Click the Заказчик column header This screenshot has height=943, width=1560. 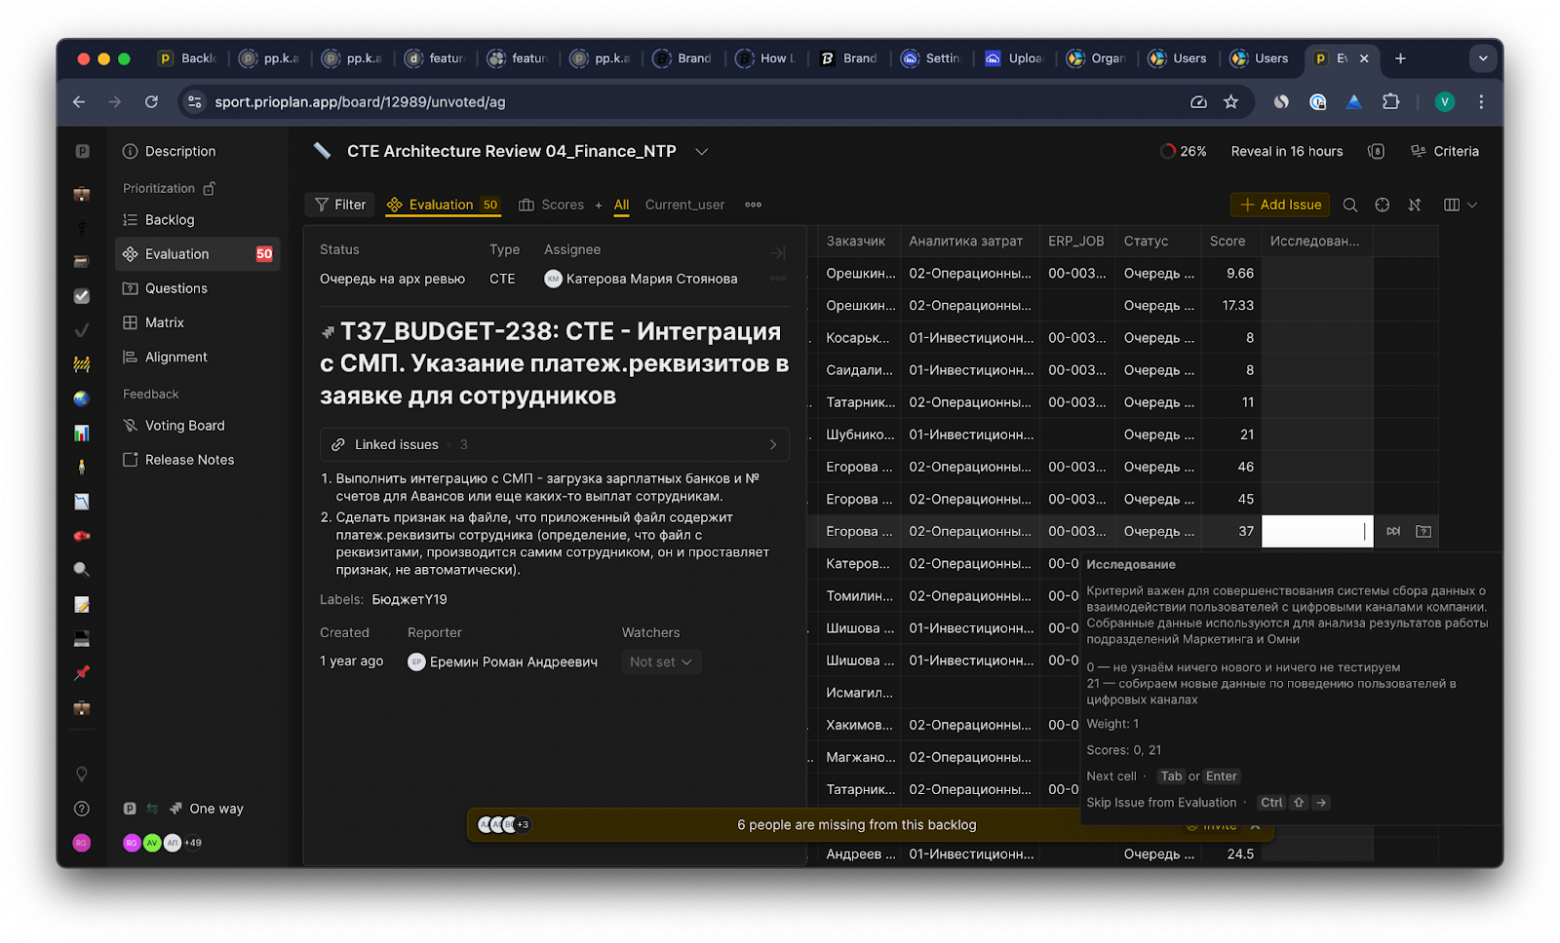(856, 241)
